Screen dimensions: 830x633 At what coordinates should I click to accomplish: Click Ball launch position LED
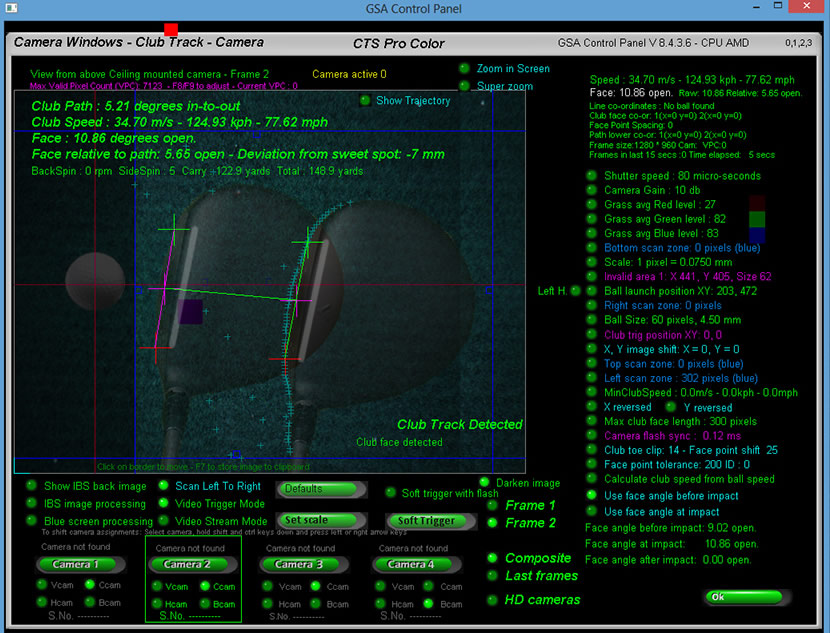(x=592, y=291)
